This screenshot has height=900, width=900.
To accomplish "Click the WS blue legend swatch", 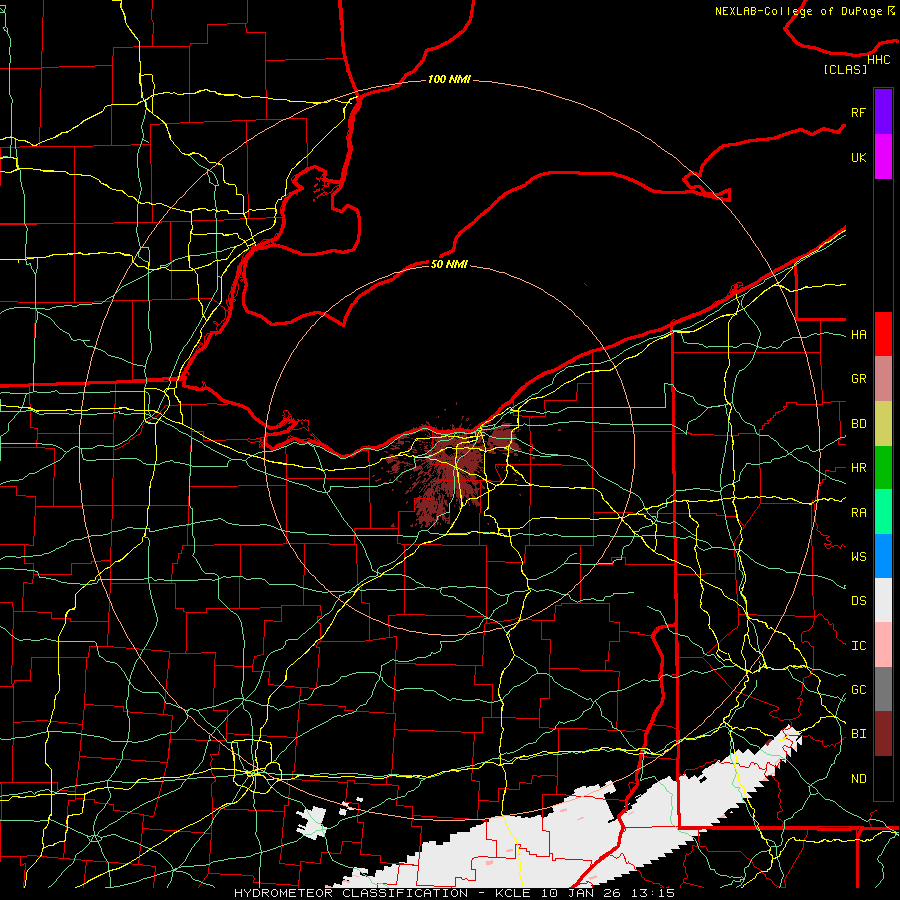I will [x=883, y=556].
